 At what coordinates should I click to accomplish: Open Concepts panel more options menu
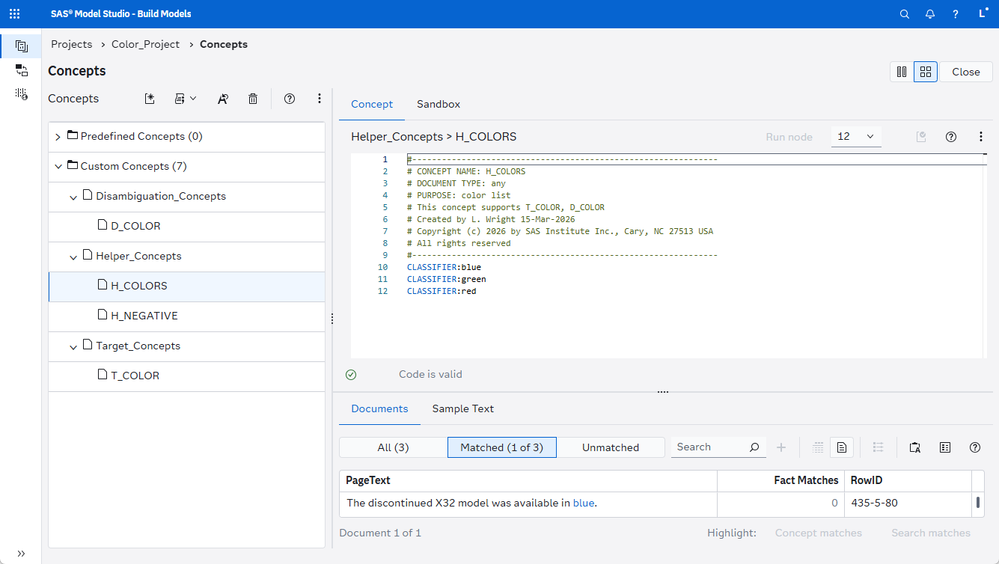point(319,99)
